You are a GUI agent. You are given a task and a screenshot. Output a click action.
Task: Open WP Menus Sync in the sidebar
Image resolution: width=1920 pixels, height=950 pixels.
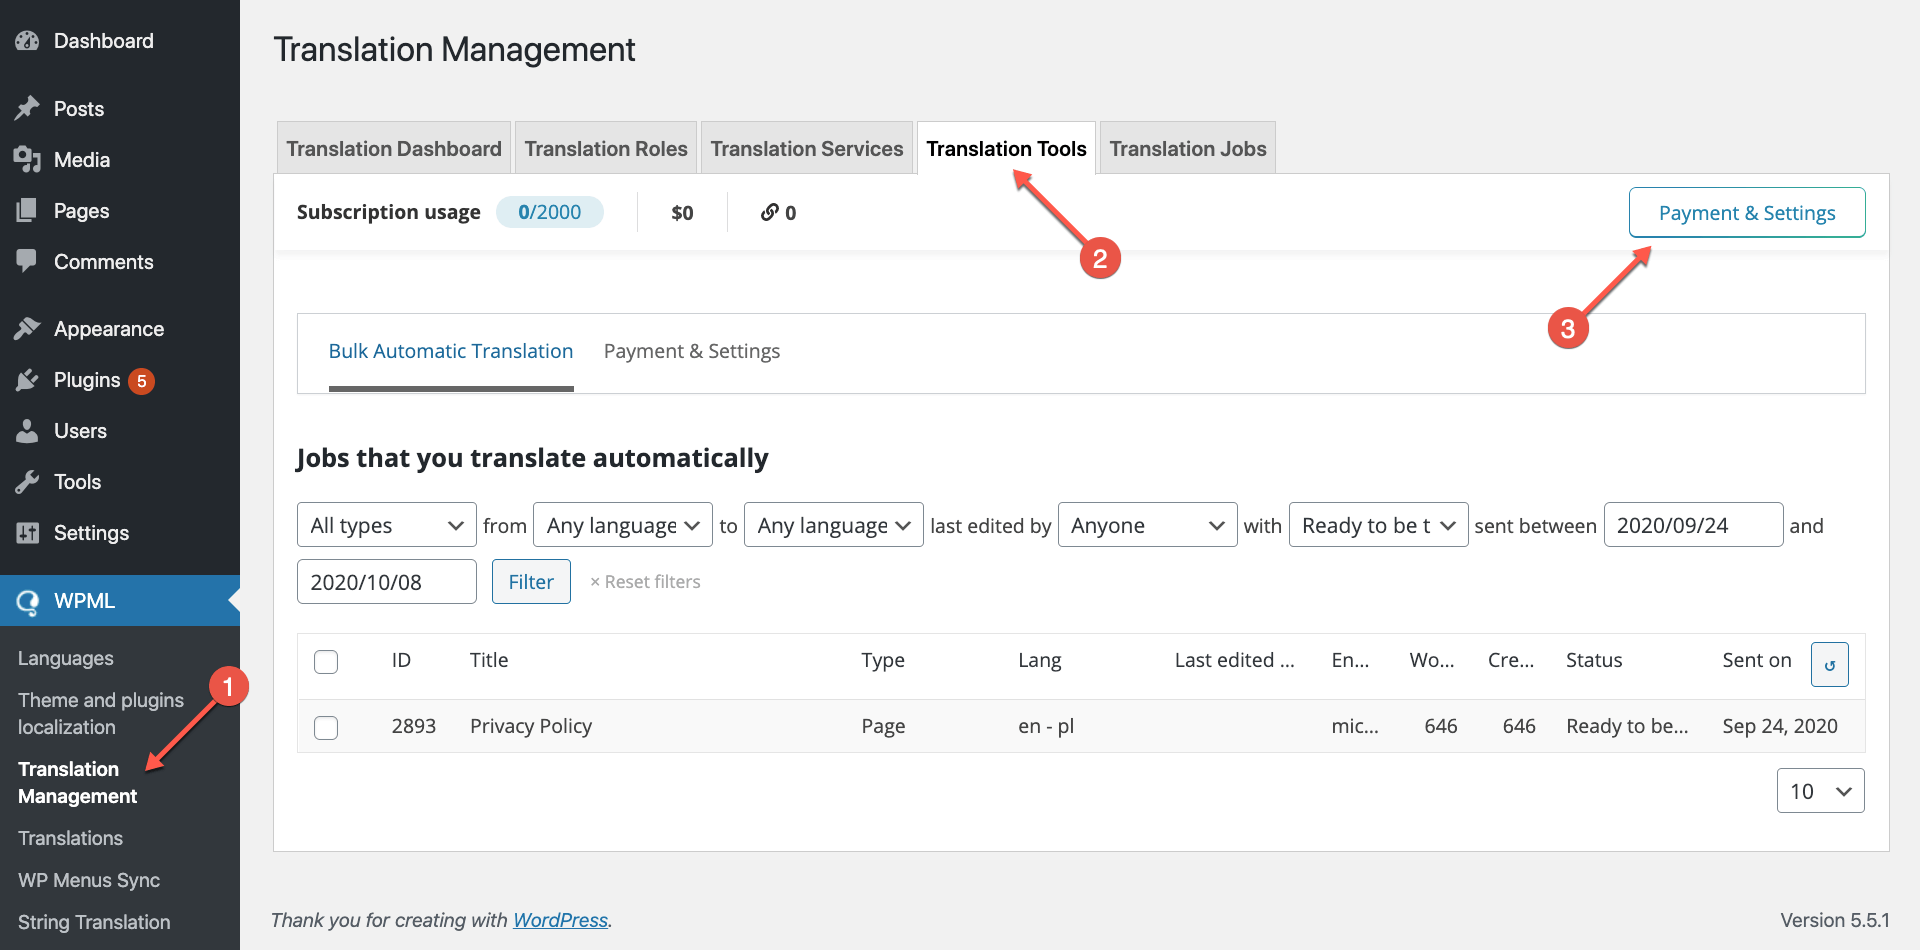(89, 880)
